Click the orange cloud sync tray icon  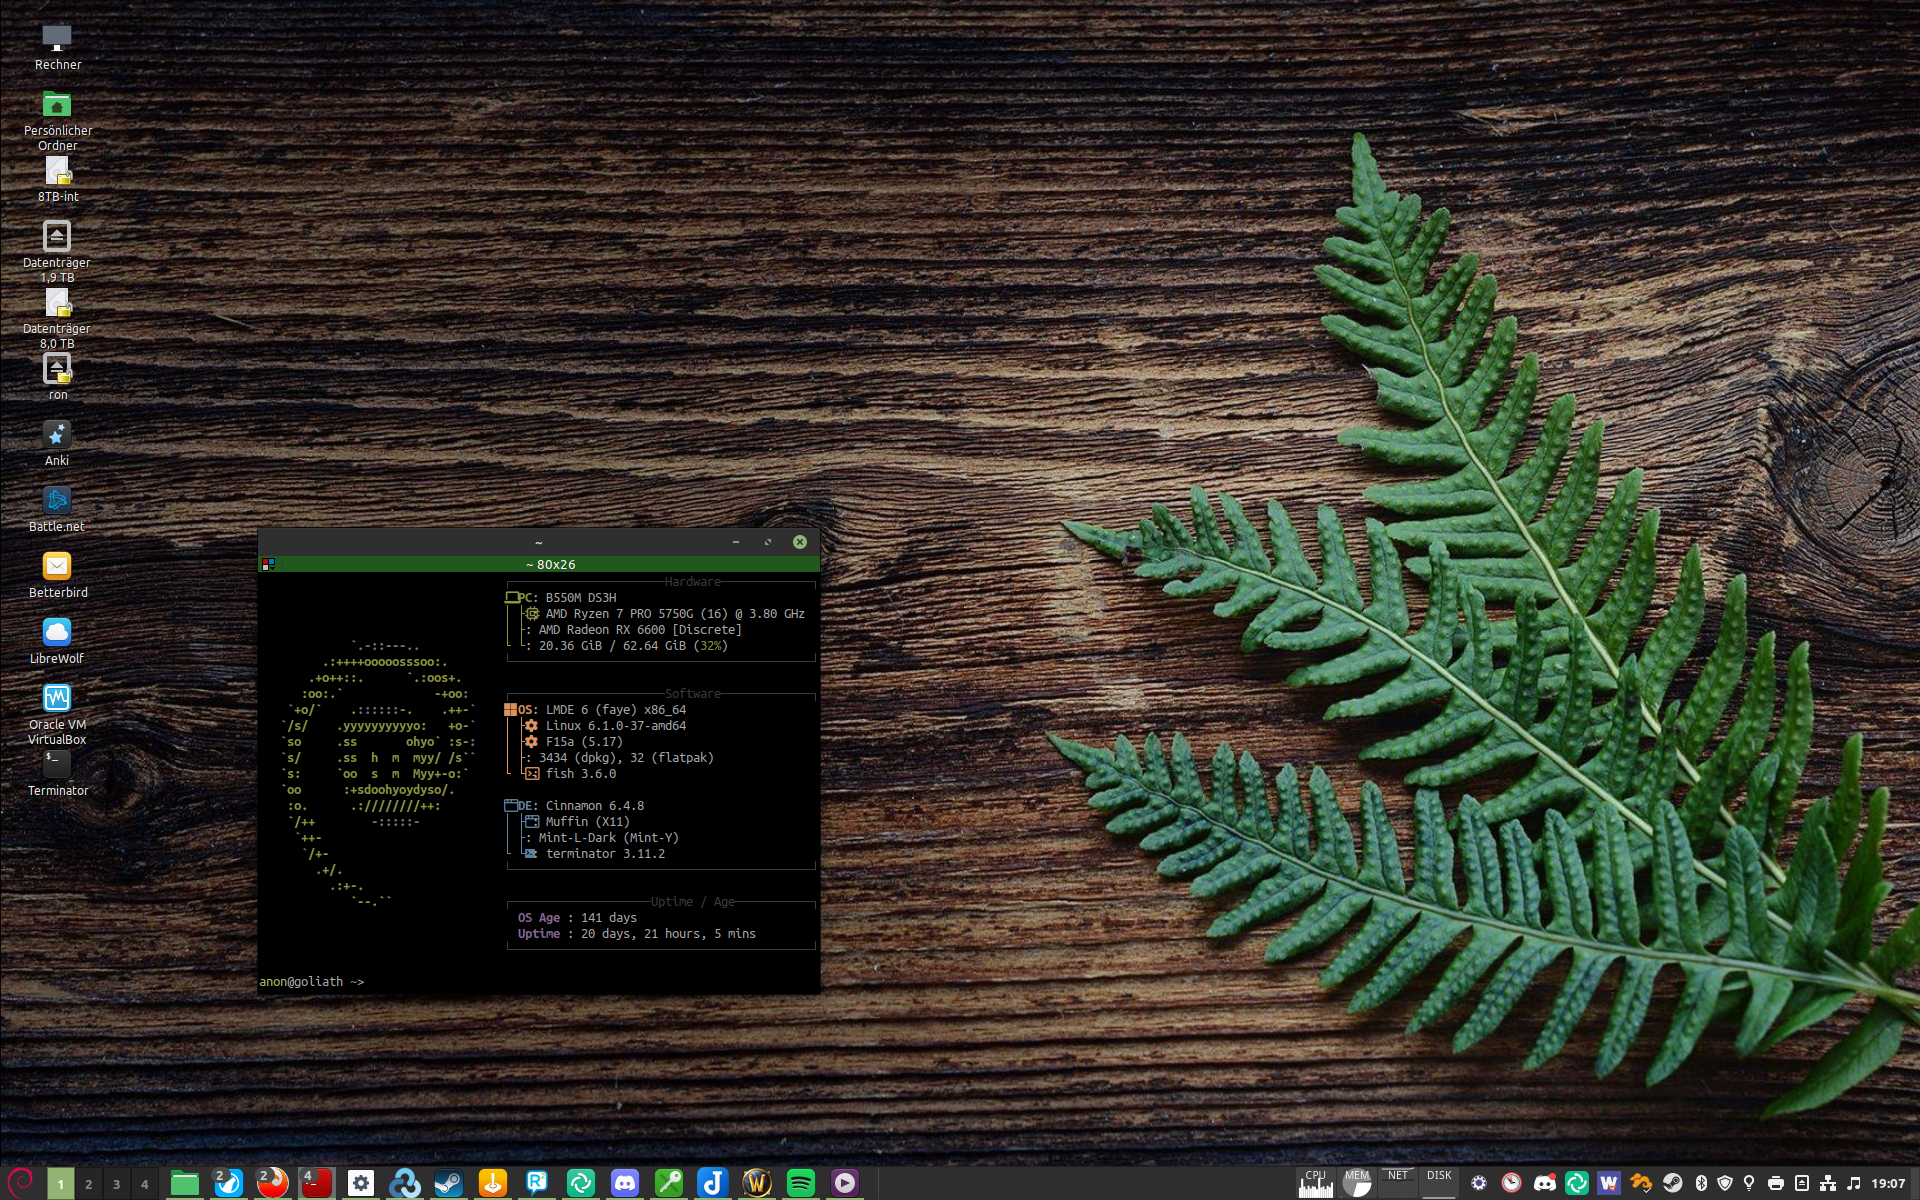click(x=1641, y=1184)
